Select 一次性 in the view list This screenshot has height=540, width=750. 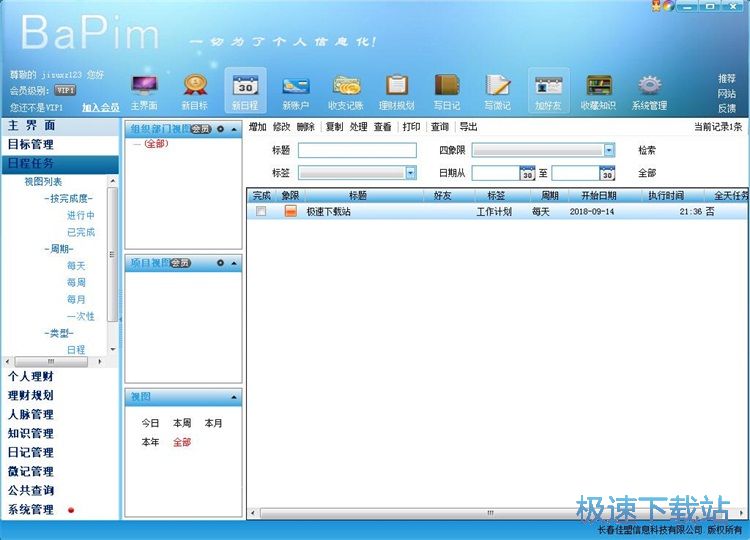click(81, 316)
